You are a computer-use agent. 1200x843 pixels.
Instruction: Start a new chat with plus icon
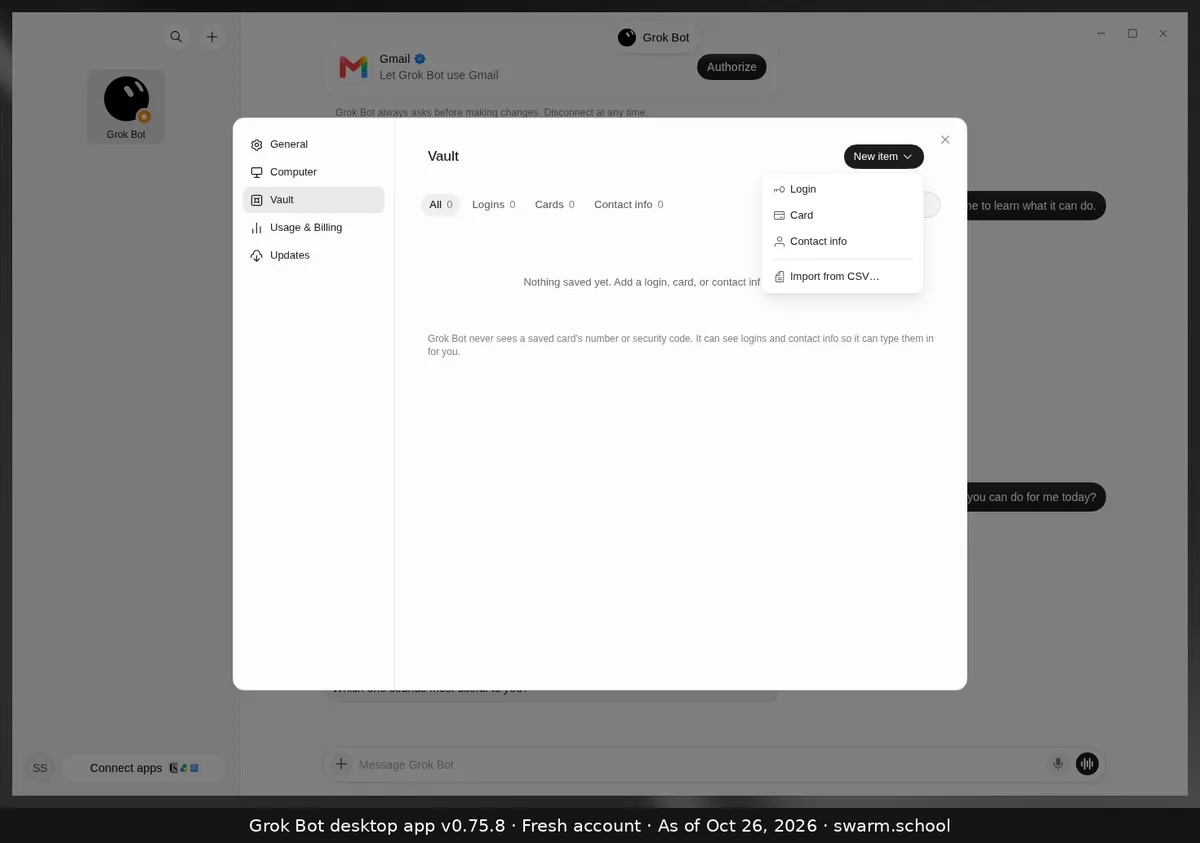pyautogui.click(x=212, y=37)
